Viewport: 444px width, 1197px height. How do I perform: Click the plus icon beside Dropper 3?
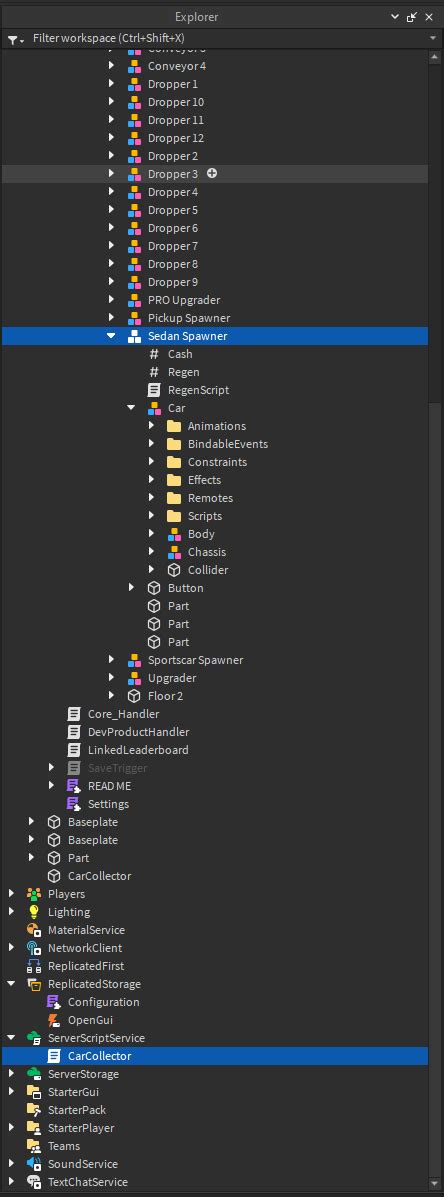[x=212, y=173]
